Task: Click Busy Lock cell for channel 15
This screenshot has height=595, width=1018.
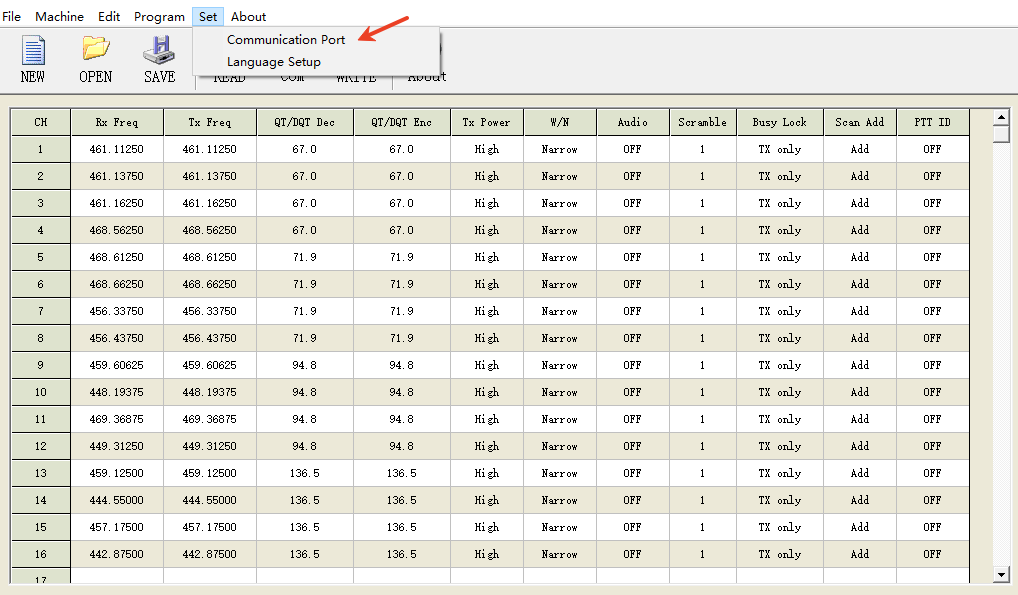Action: click(x=779, y=527)
